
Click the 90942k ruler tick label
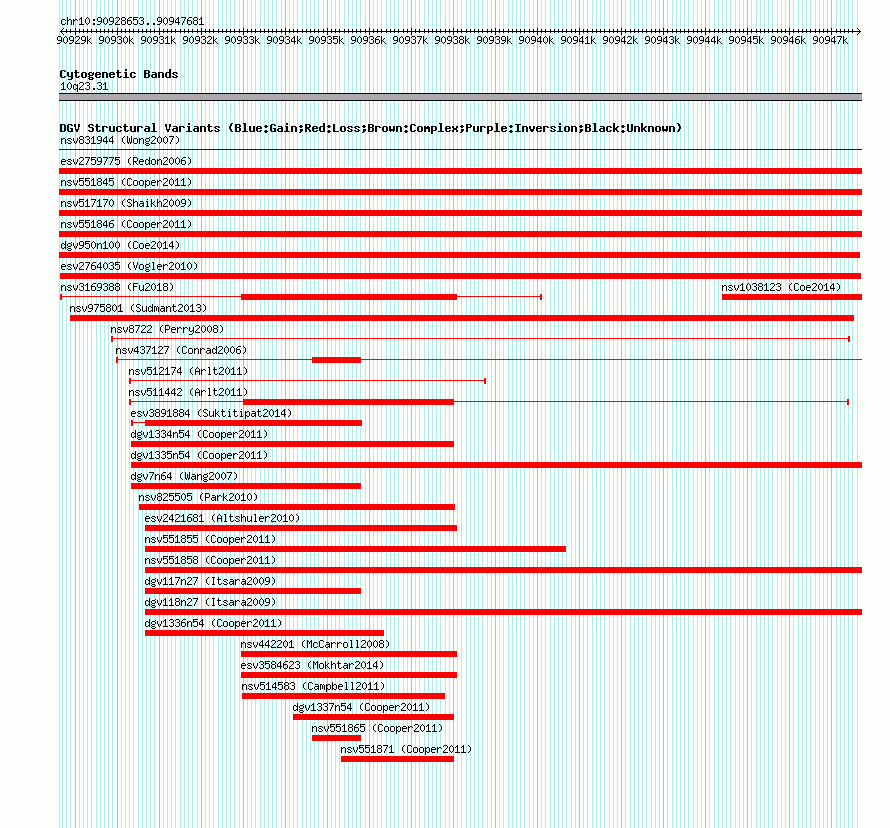620,40
